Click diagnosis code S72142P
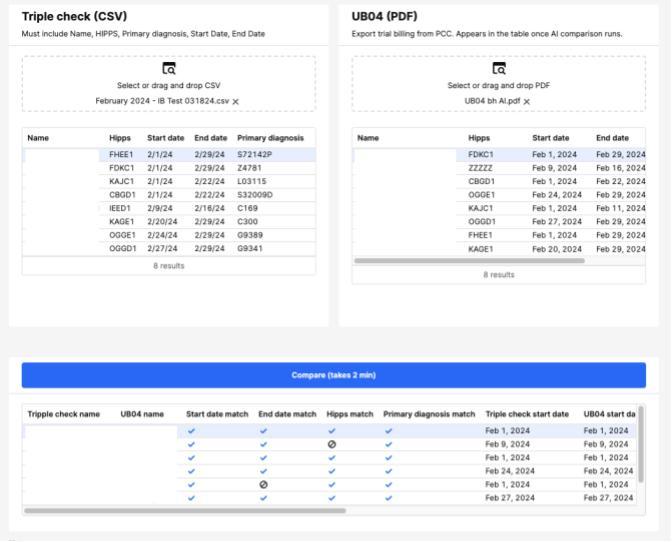 point(255,154)
